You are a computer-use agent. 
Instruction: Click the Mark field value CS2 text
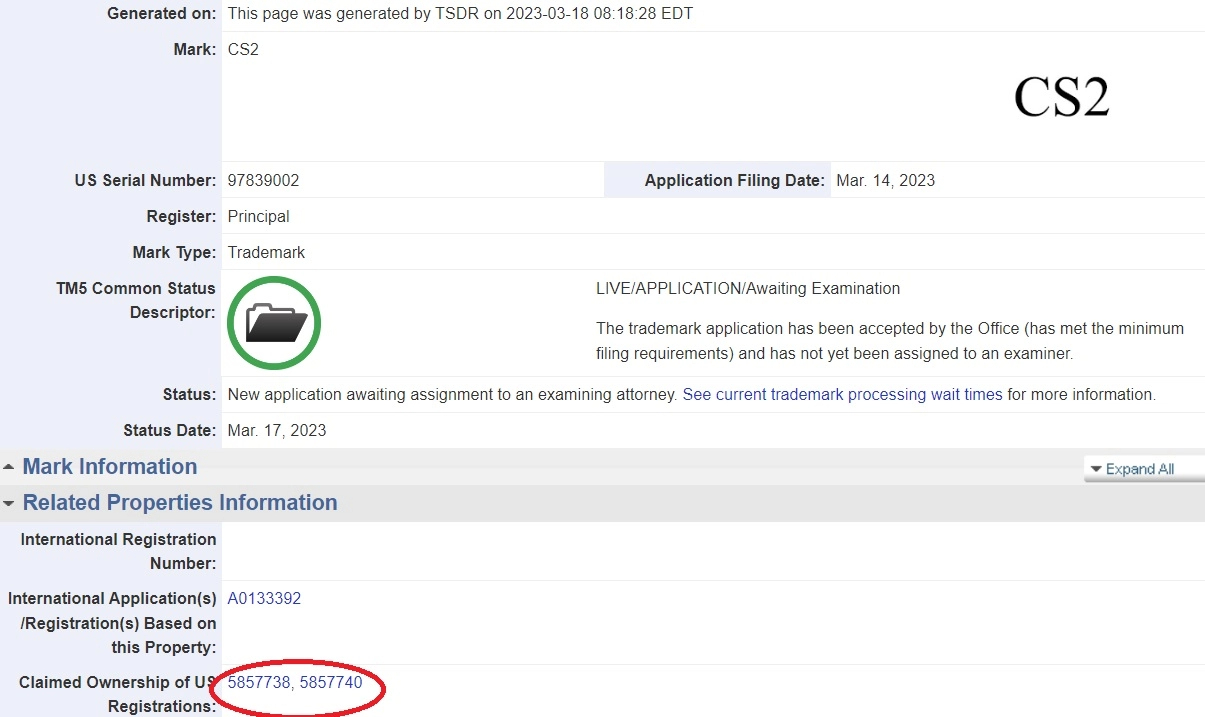point(243,49)
